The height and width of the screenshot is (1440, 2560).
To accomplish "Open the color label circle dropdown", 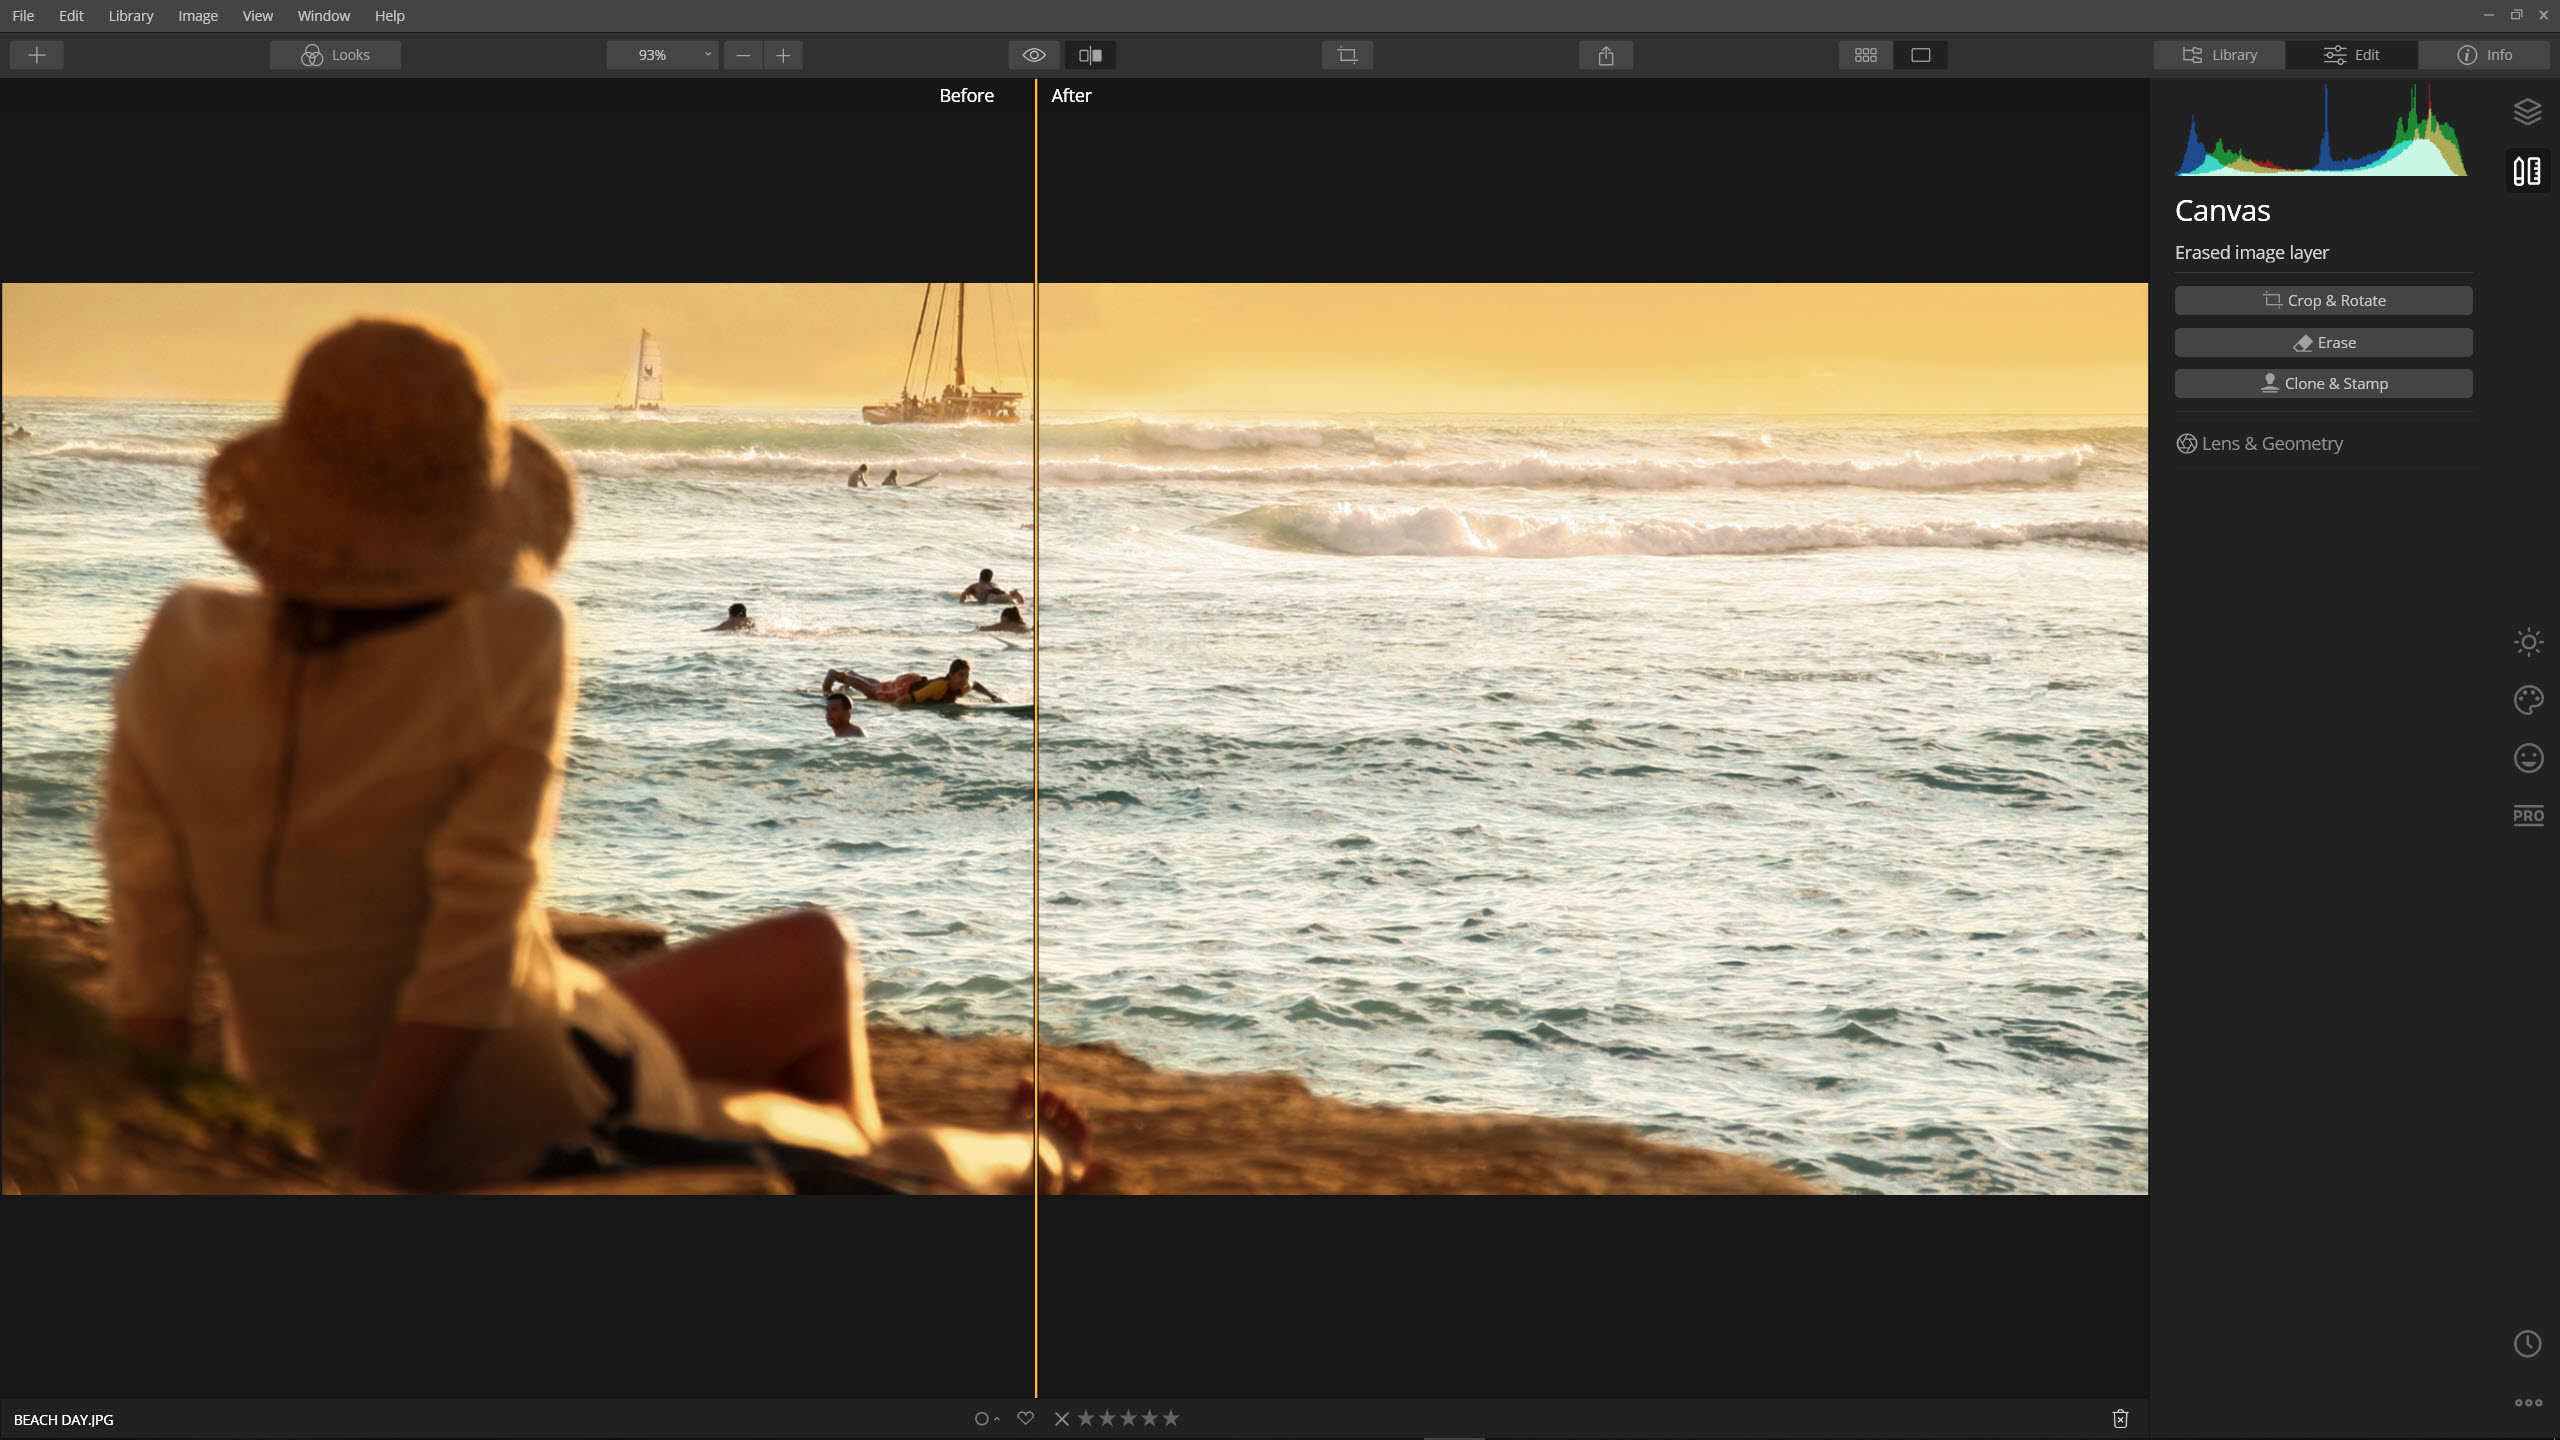I will (986, 1419).
